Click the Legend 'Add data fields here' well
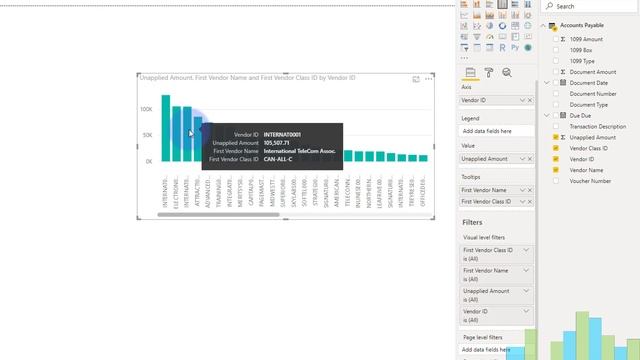 click(496, 131)
